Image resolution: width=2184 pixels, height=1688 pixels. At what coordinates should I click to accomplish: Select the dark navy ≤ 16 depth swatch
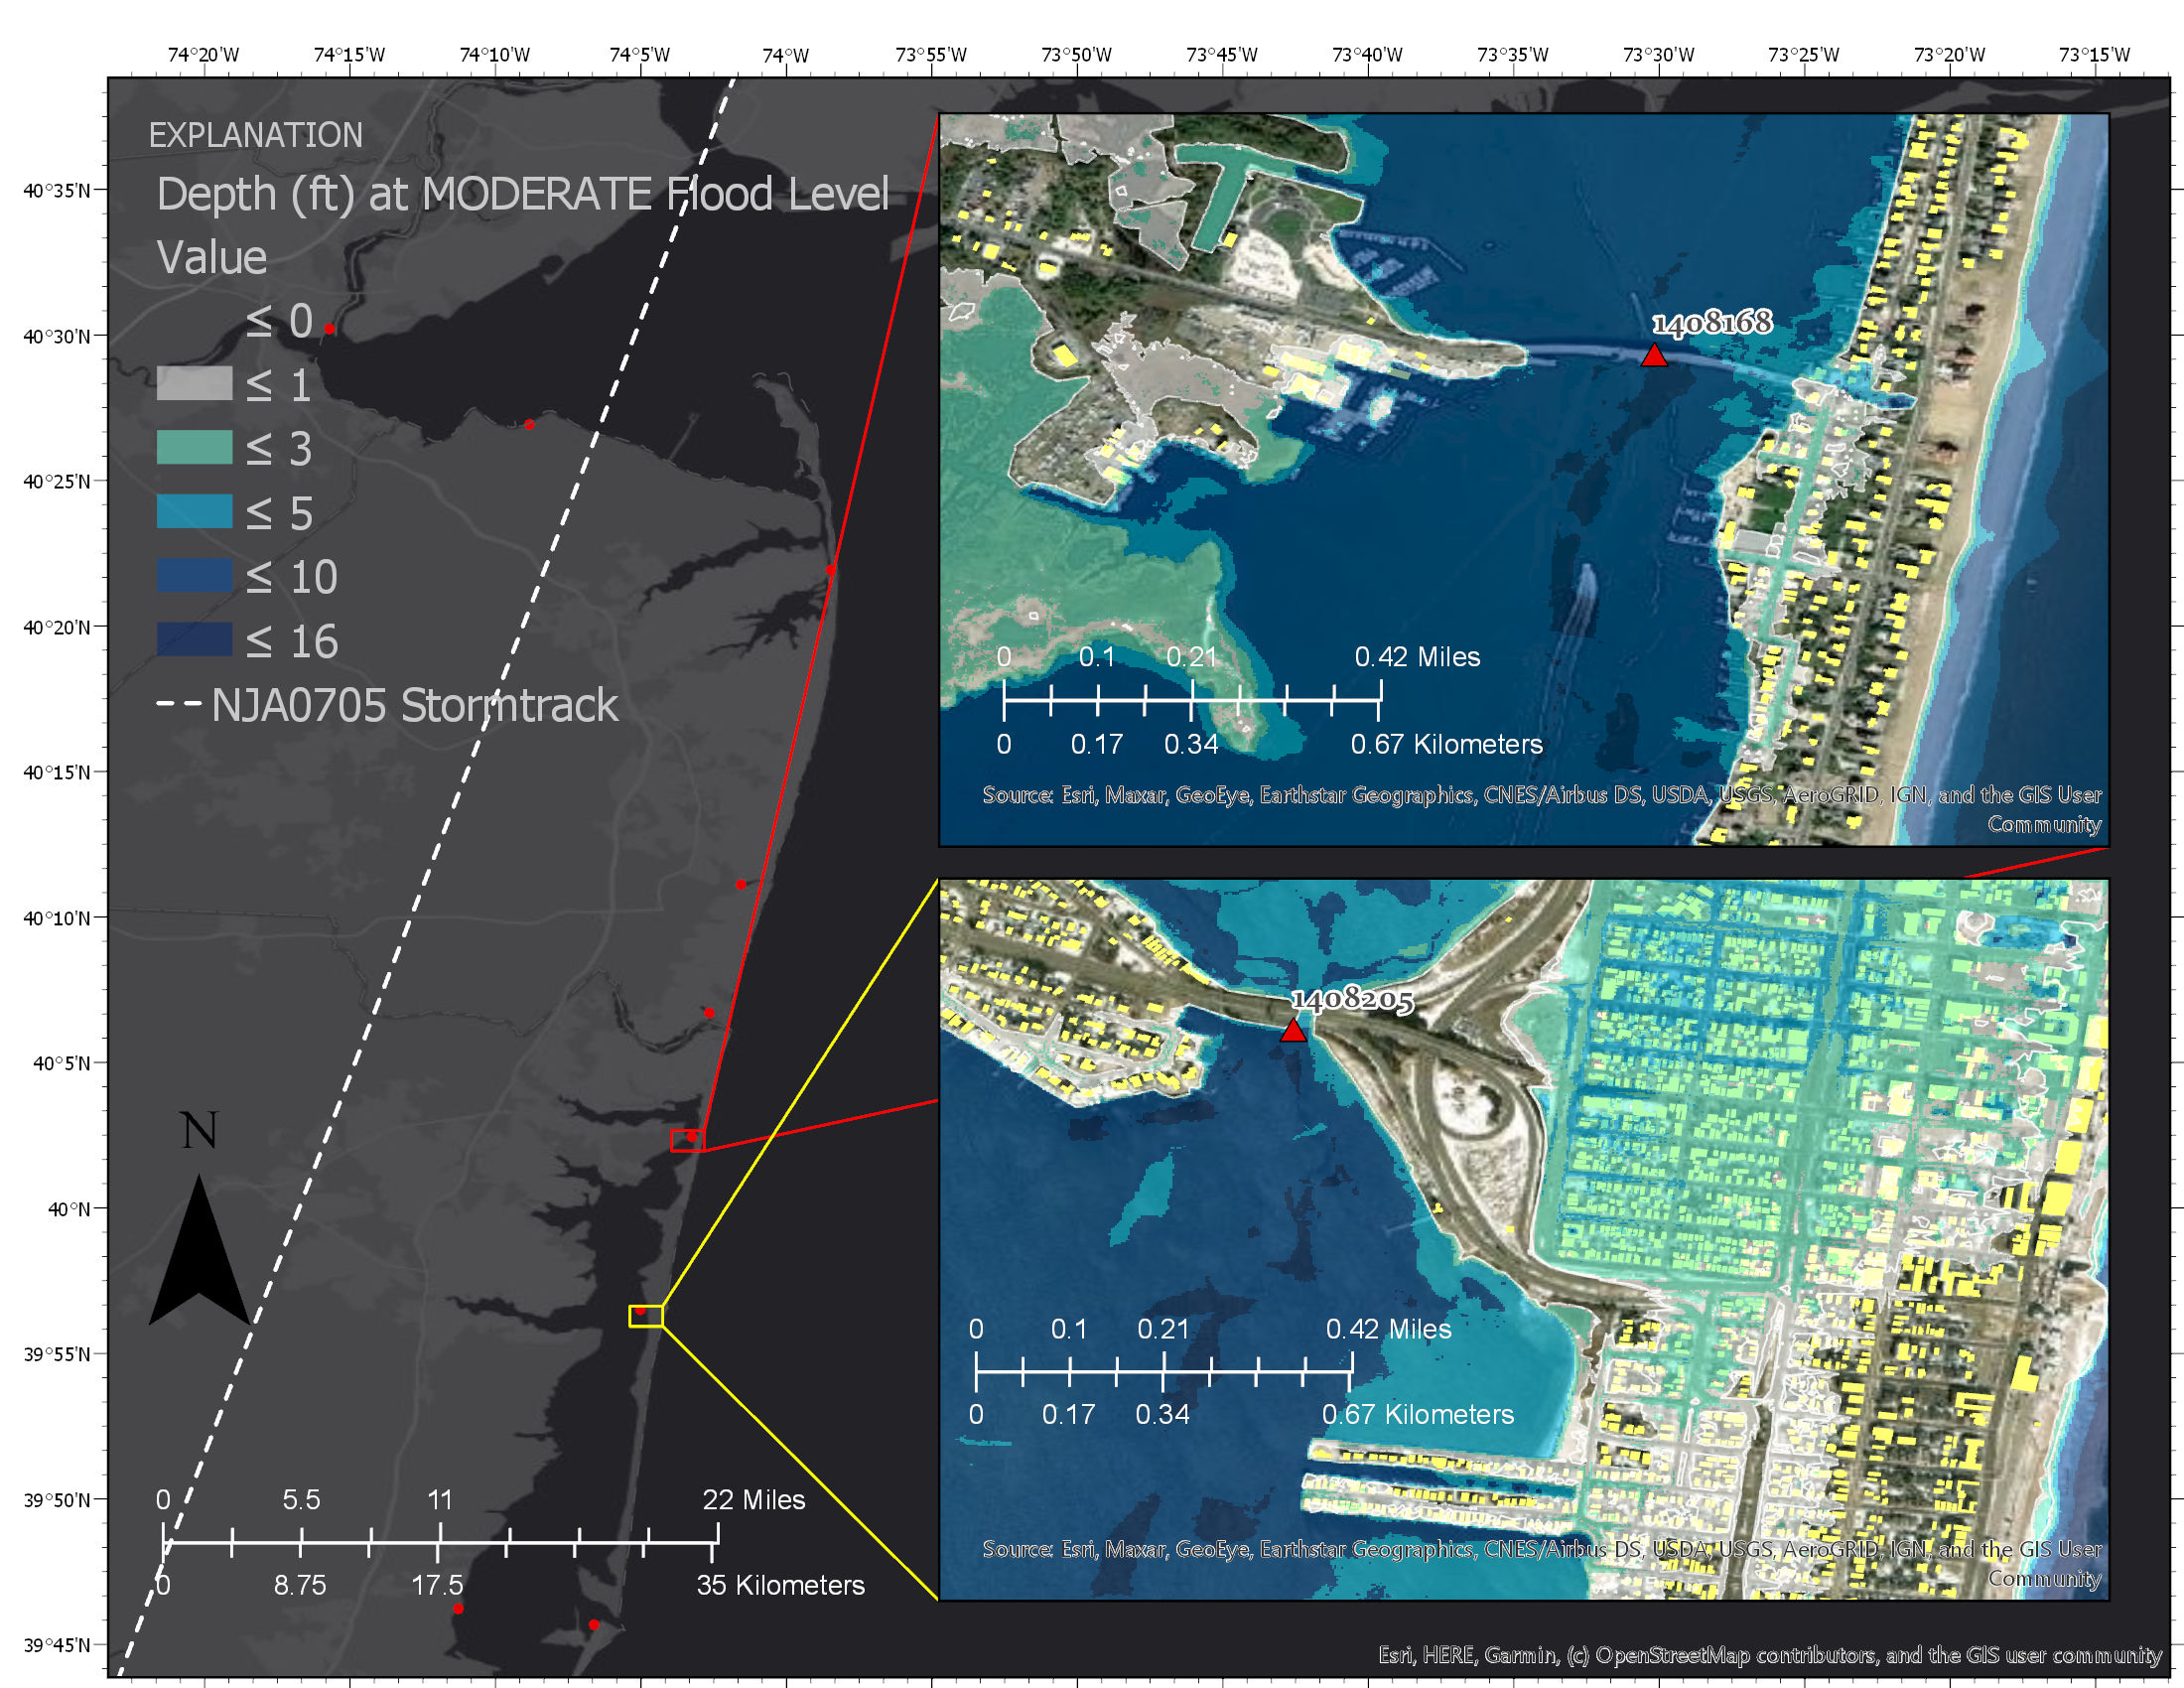coord(194,640)
